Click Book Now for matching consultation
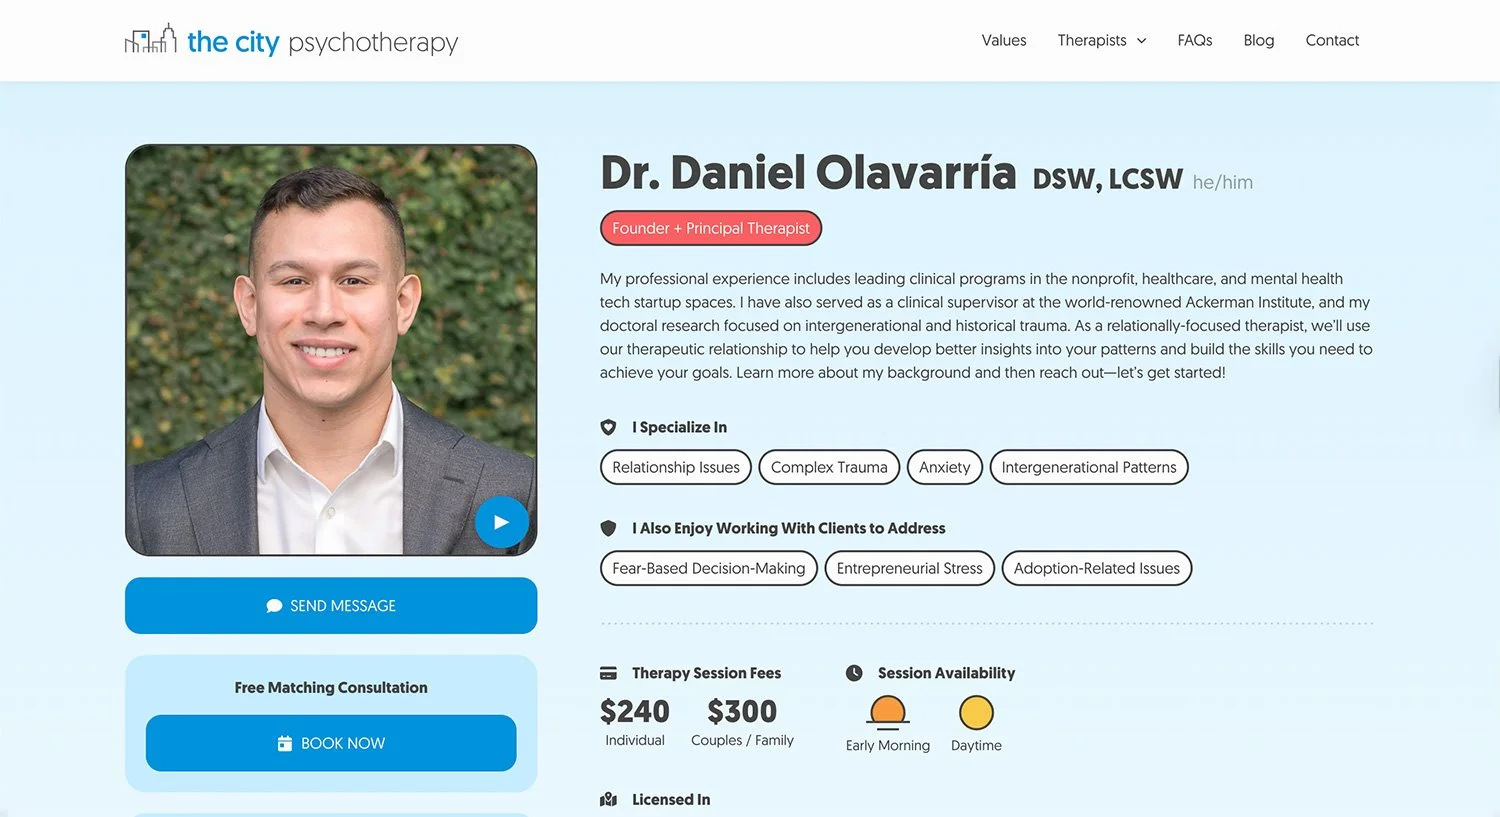 click(331, 743)
